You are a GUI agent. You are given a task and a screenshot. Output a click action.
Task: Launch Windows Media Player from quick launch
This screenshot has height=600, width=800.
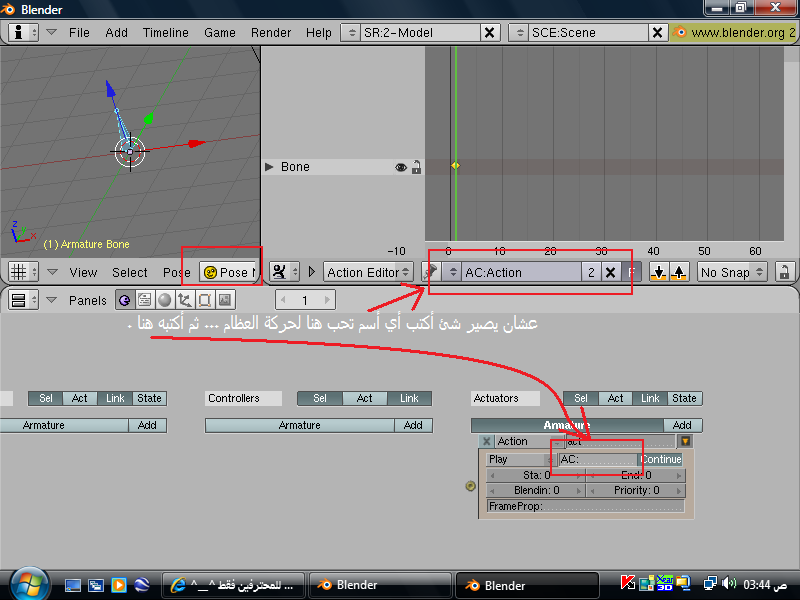[118, 585]
